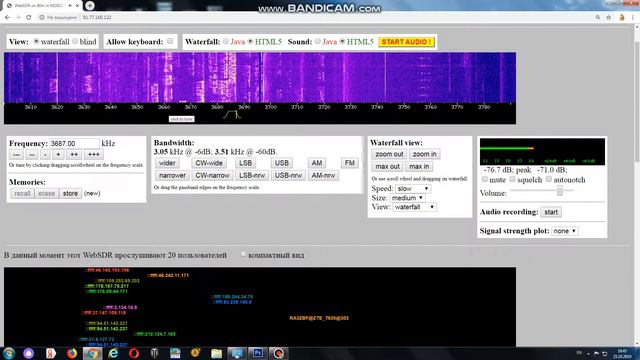Switch to Chrome in the taskbar

click(92, 353)
